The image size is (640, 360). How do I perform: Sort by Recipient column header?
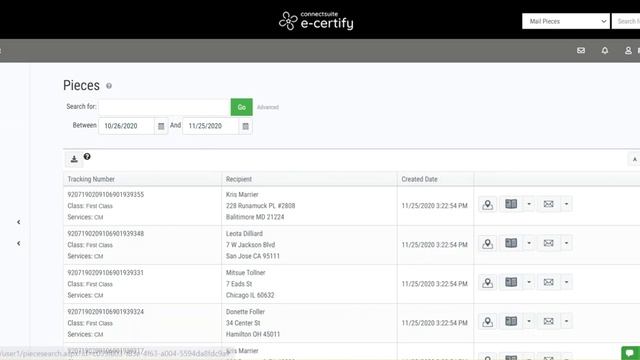[239, 179]
